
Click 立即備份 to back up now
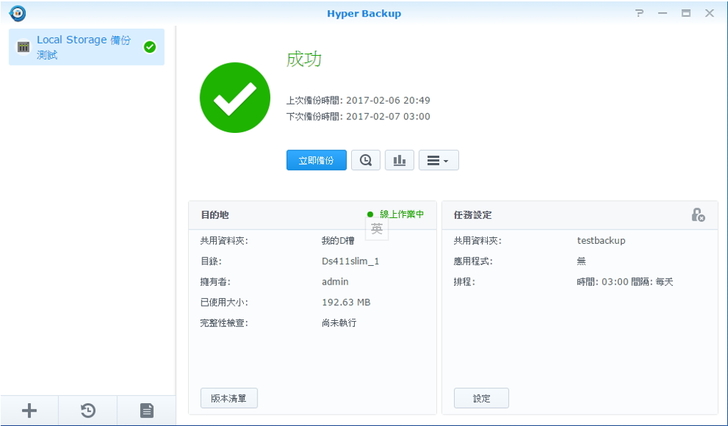316,160
